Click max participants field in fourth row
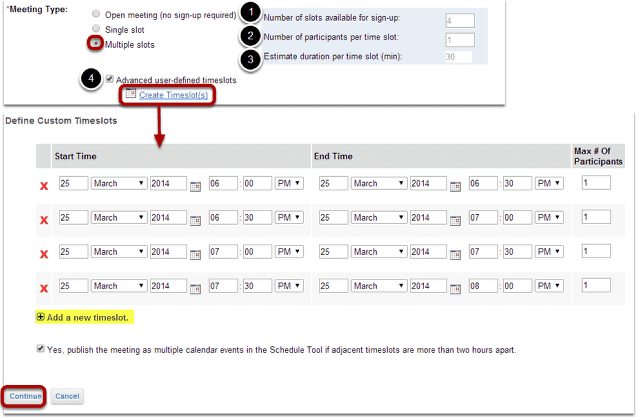The width and height of the screenshot is (640, 420). tap(596, 285)
